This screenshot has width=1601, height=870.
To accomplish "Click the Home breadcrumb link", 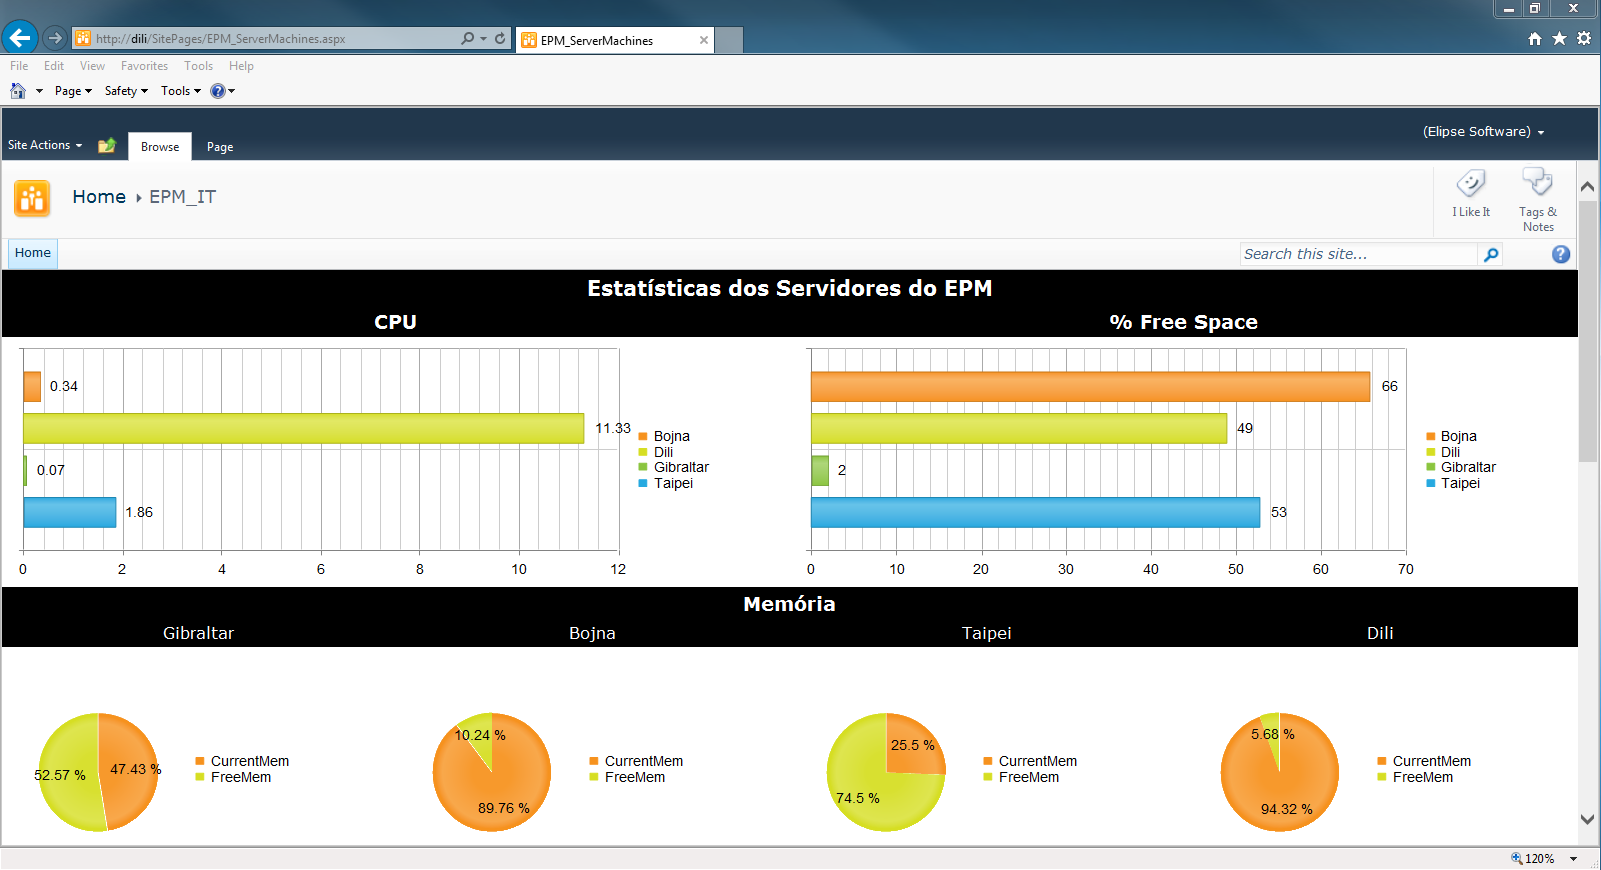I will click(99, 197).
